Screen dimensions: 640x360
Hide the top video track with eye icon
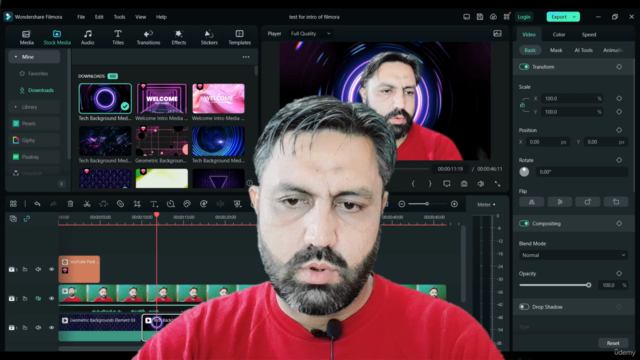(x=51, y=269)
